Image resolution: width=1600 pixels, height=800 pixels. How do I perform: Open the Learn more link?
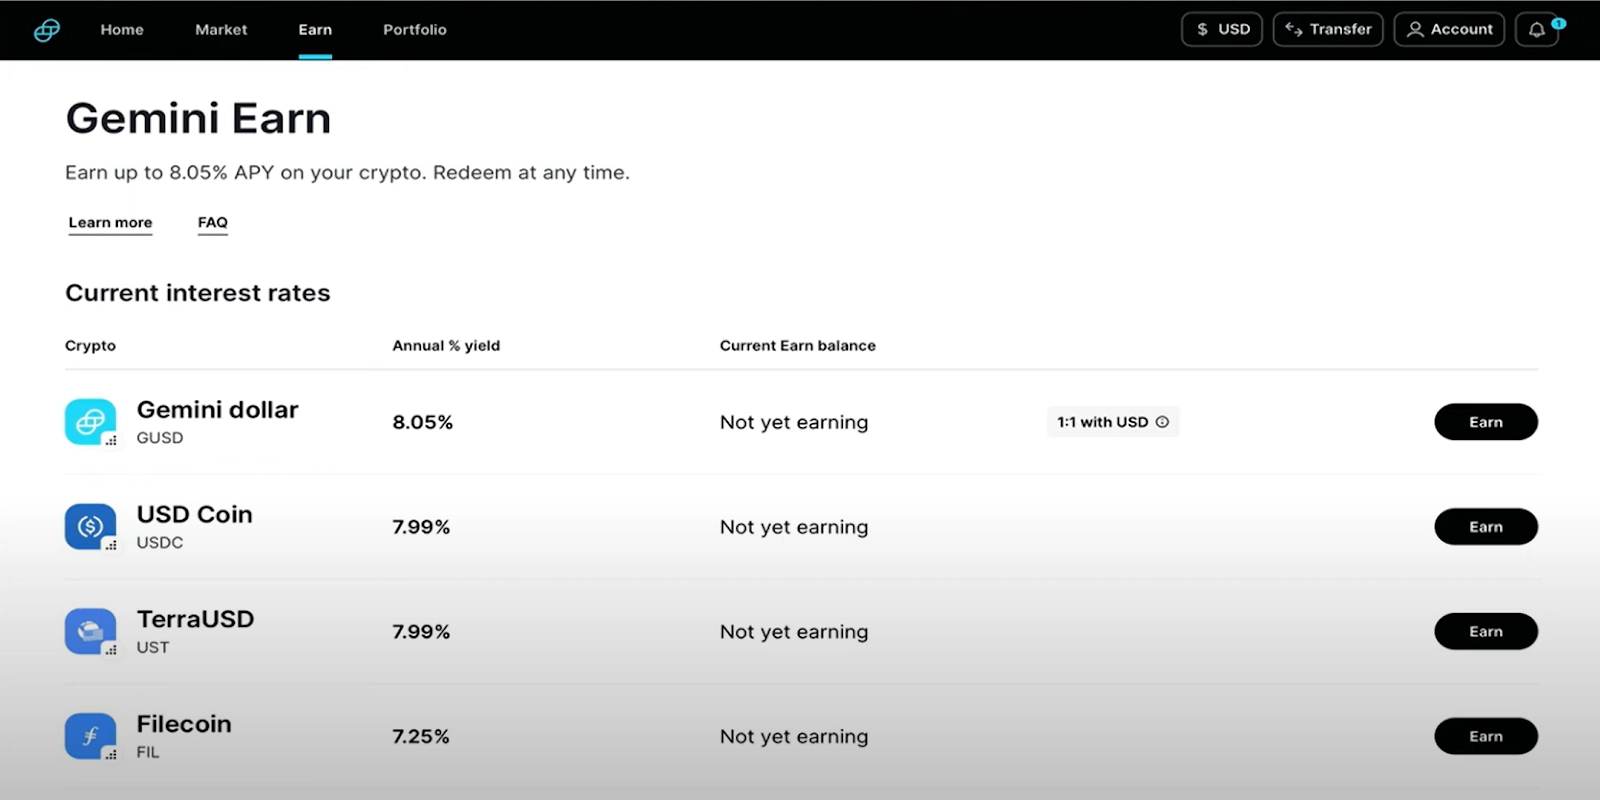(x=110, y=223)
